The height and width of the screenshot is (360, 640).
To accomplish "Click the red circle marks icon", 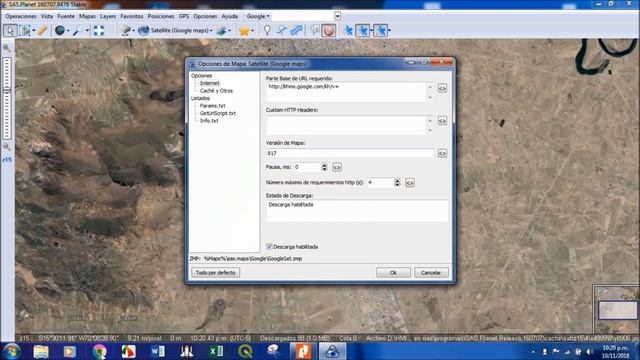I will [329, 30].
